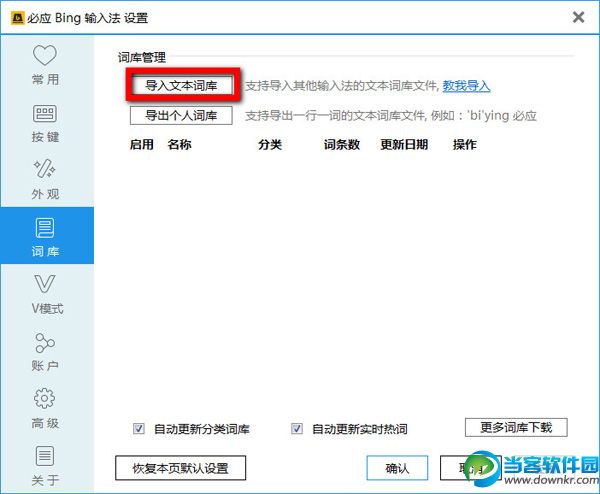Click the 导入文本词库 button
Viewport: 600px width, 494px height.
pyautogui.click(x=181, y=85)
